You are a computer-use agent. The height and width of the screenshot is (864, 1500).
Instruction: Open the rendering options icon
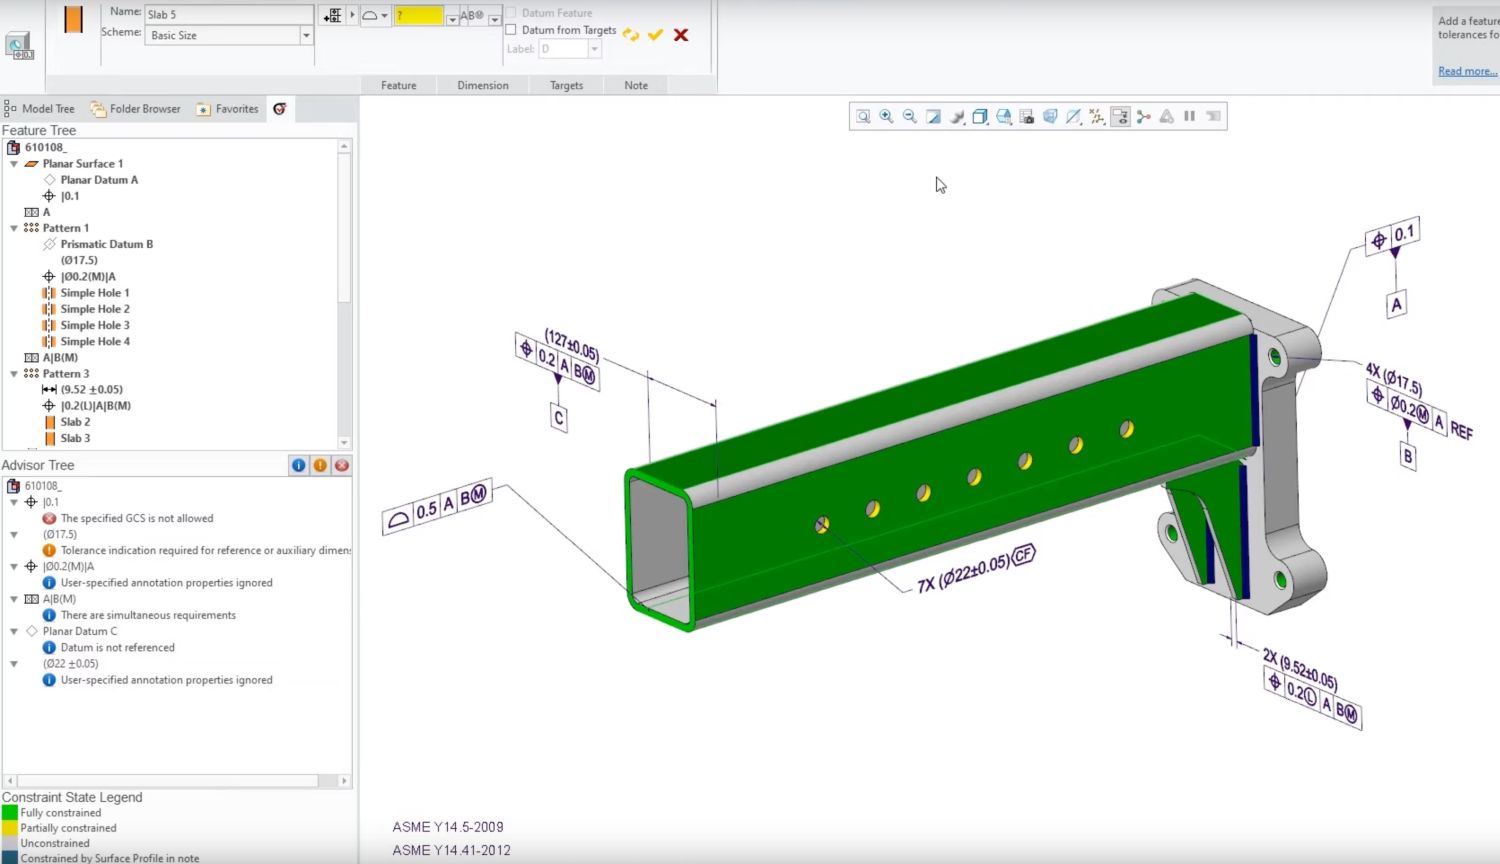click(x=957, y=117)
